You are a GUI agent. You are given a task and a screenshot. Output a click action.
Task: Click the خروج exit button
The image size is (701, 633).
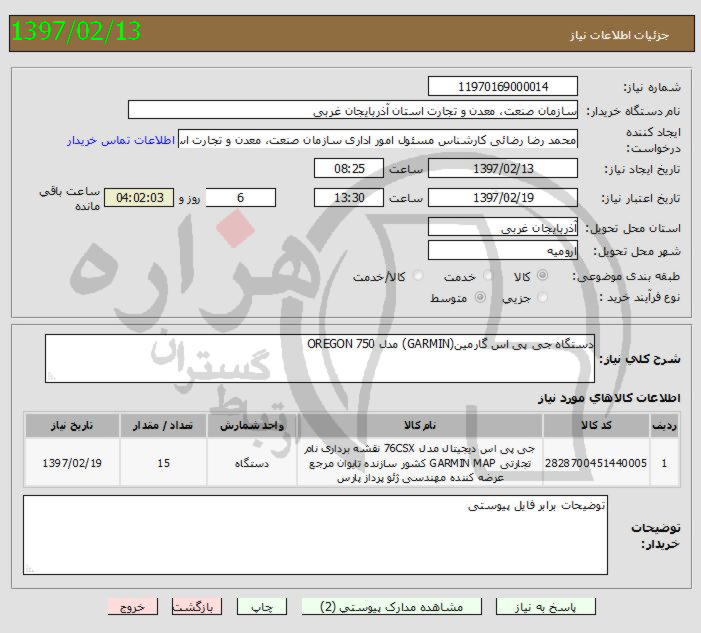[x=133, y=607]
